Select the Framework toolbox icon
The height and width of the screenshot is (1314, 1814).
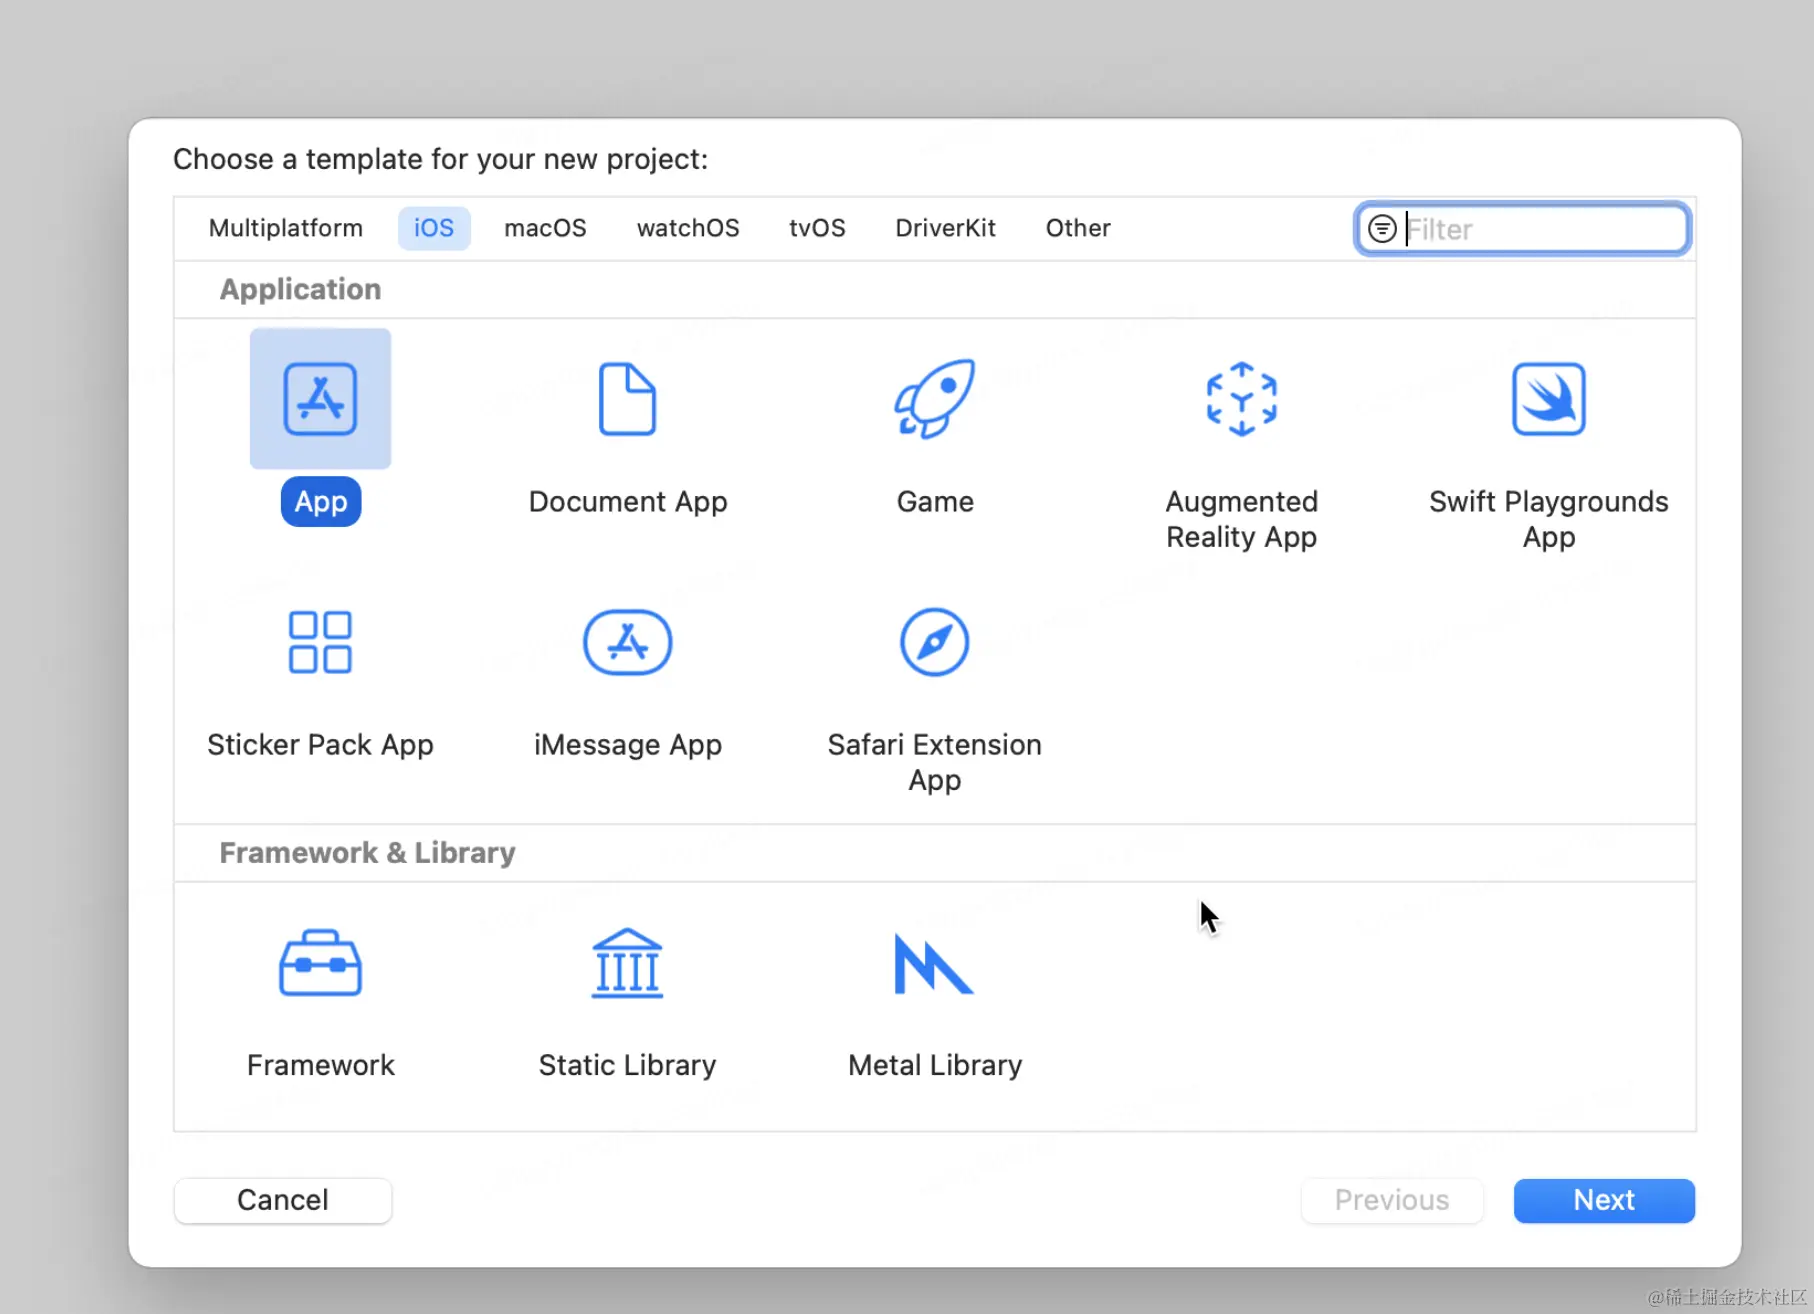pos(320,963)
